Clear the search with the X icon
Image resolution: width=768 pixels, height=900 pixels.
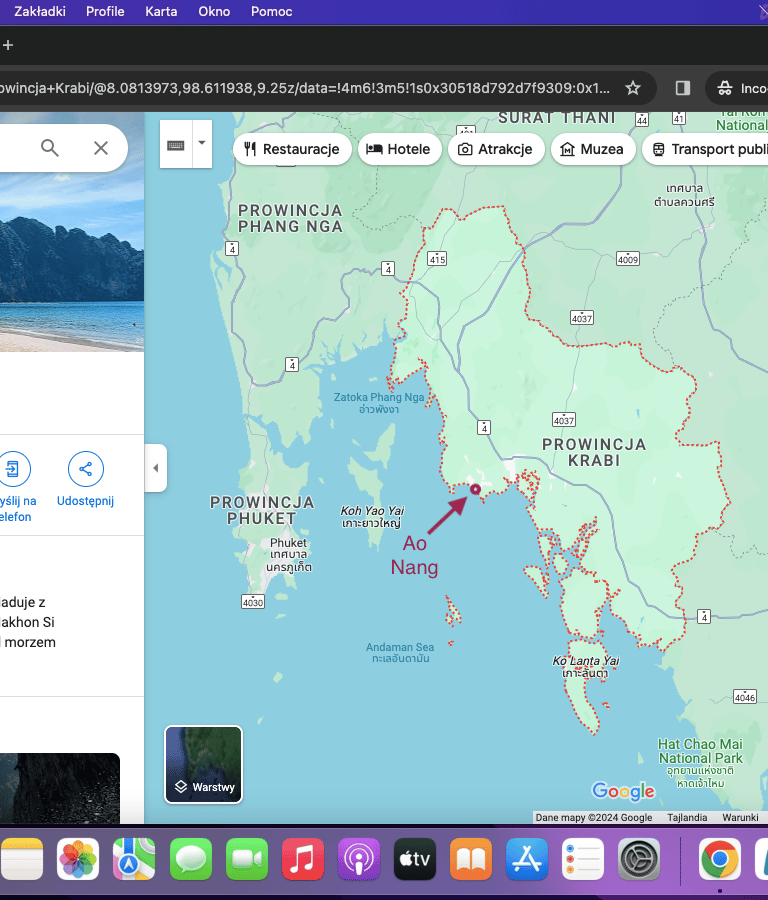(101, 148)
